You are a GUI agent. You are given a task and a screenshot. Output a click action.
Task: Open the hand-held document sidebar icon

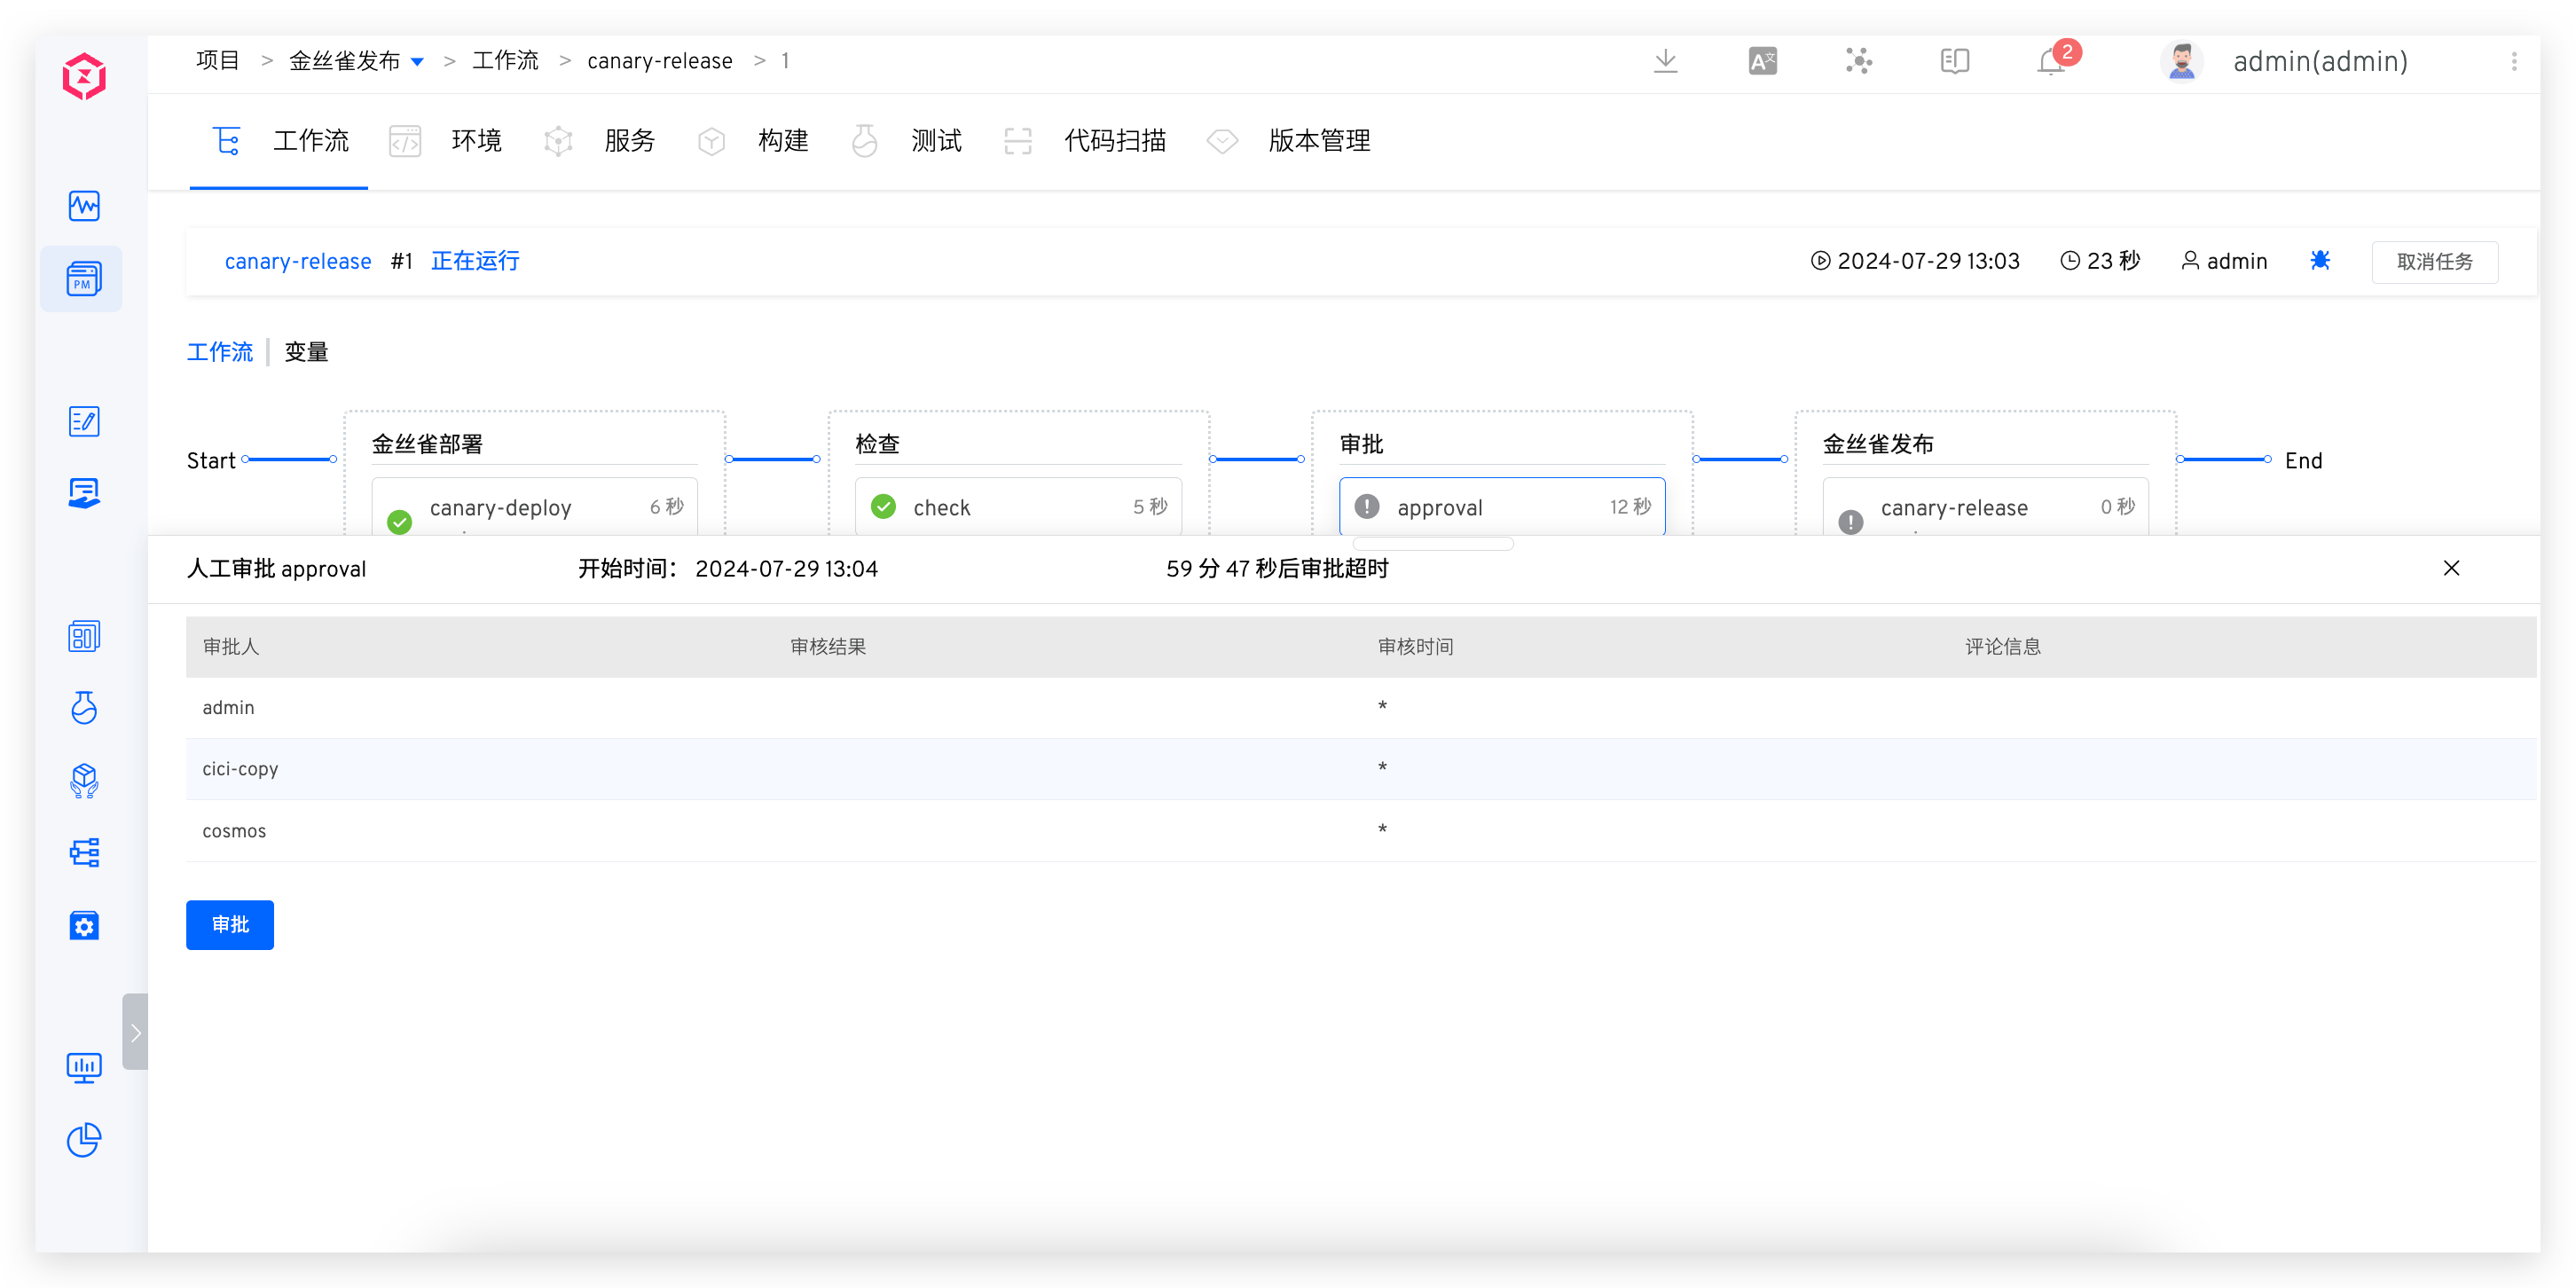pyautogui.click(x=84, y=493)
